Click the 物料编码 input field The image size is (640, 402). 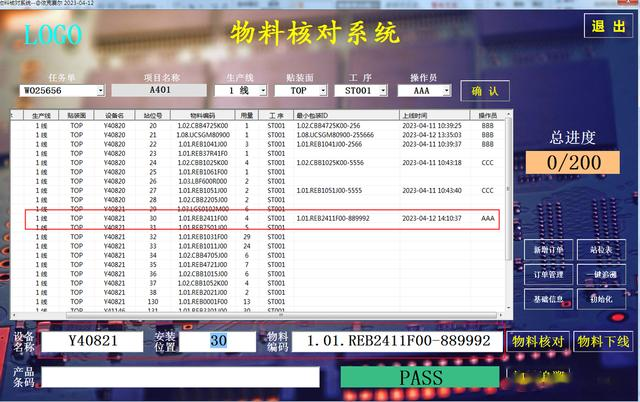click(398, 341)
